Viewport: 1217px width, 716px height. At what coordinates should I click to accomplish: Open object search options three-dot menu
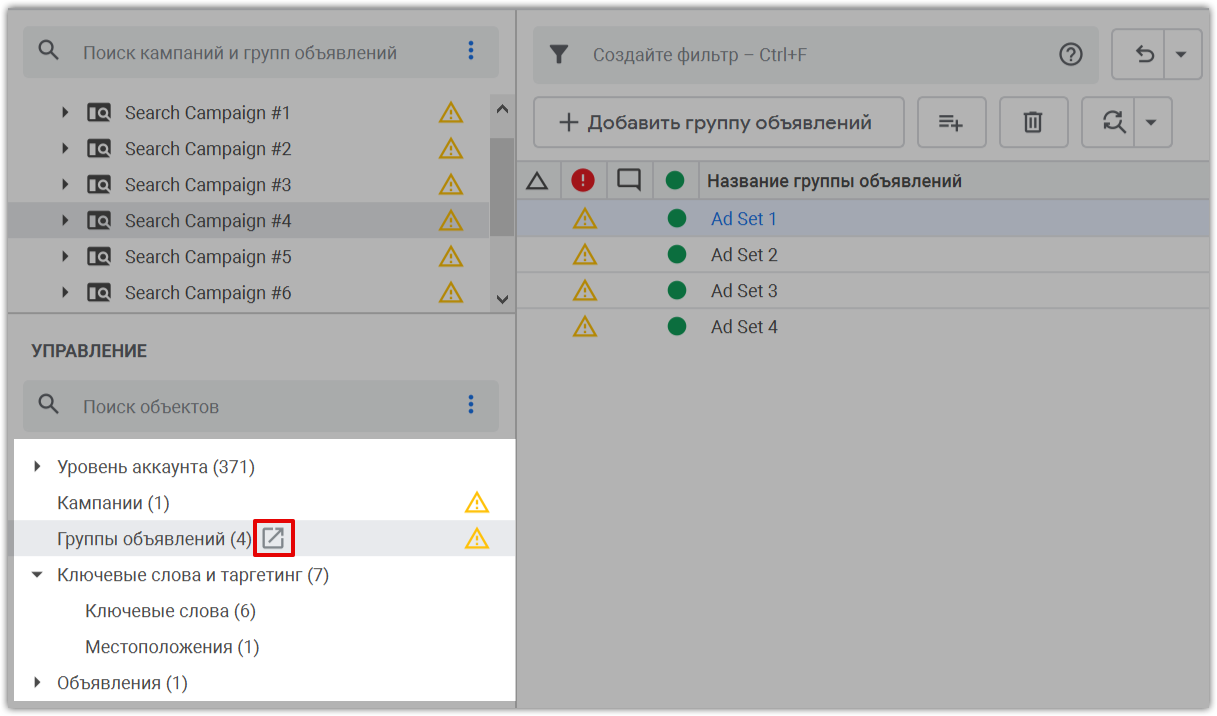coord(471,405)
